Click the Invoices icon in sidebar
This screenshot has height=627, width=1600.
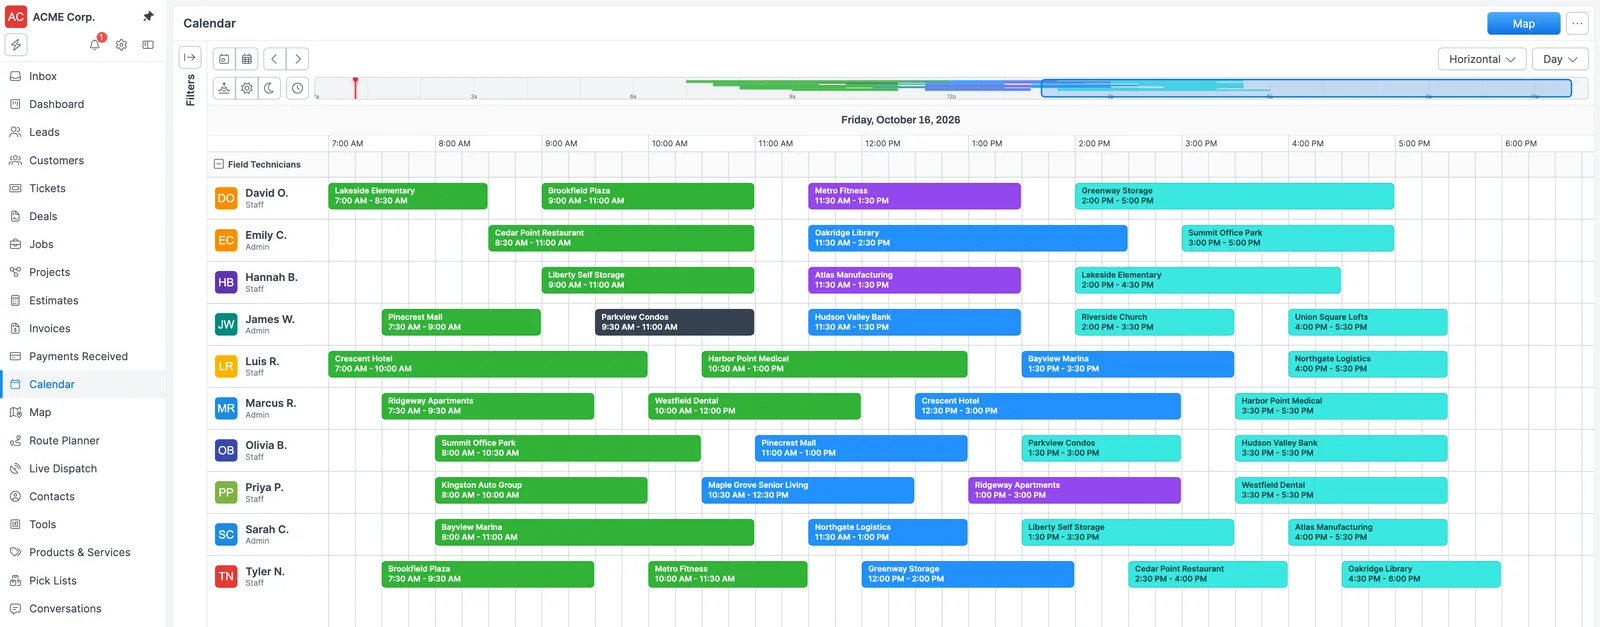[15, 328]
